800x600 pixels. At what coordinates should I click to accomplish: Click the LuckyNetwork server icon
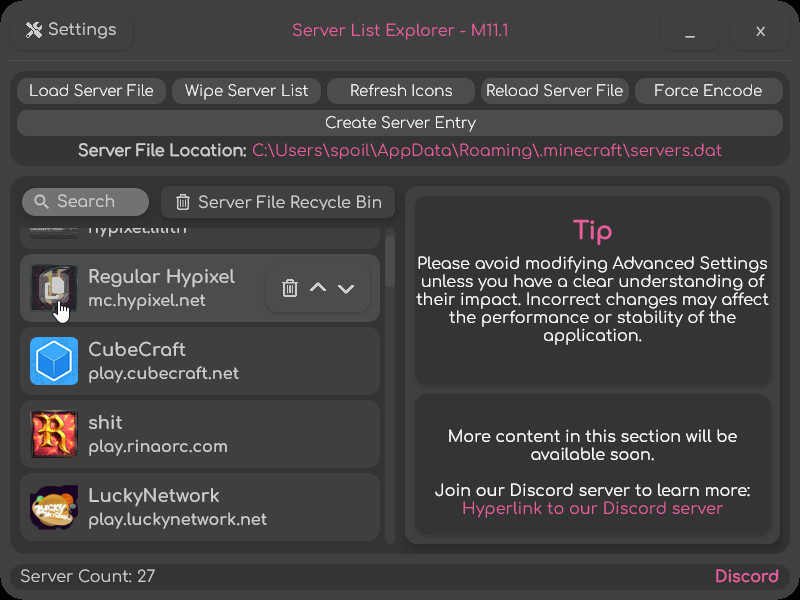pyautogui.click(x=54, y=507)
